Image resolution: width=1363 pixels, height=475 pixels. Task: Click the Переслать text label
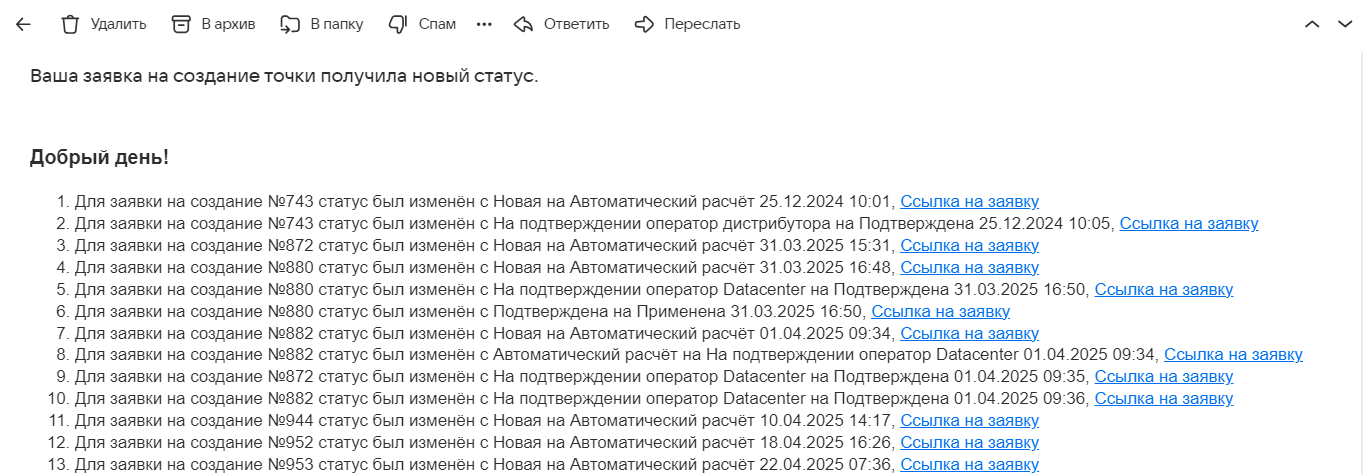pyautogui.click(x=702, y=24)
